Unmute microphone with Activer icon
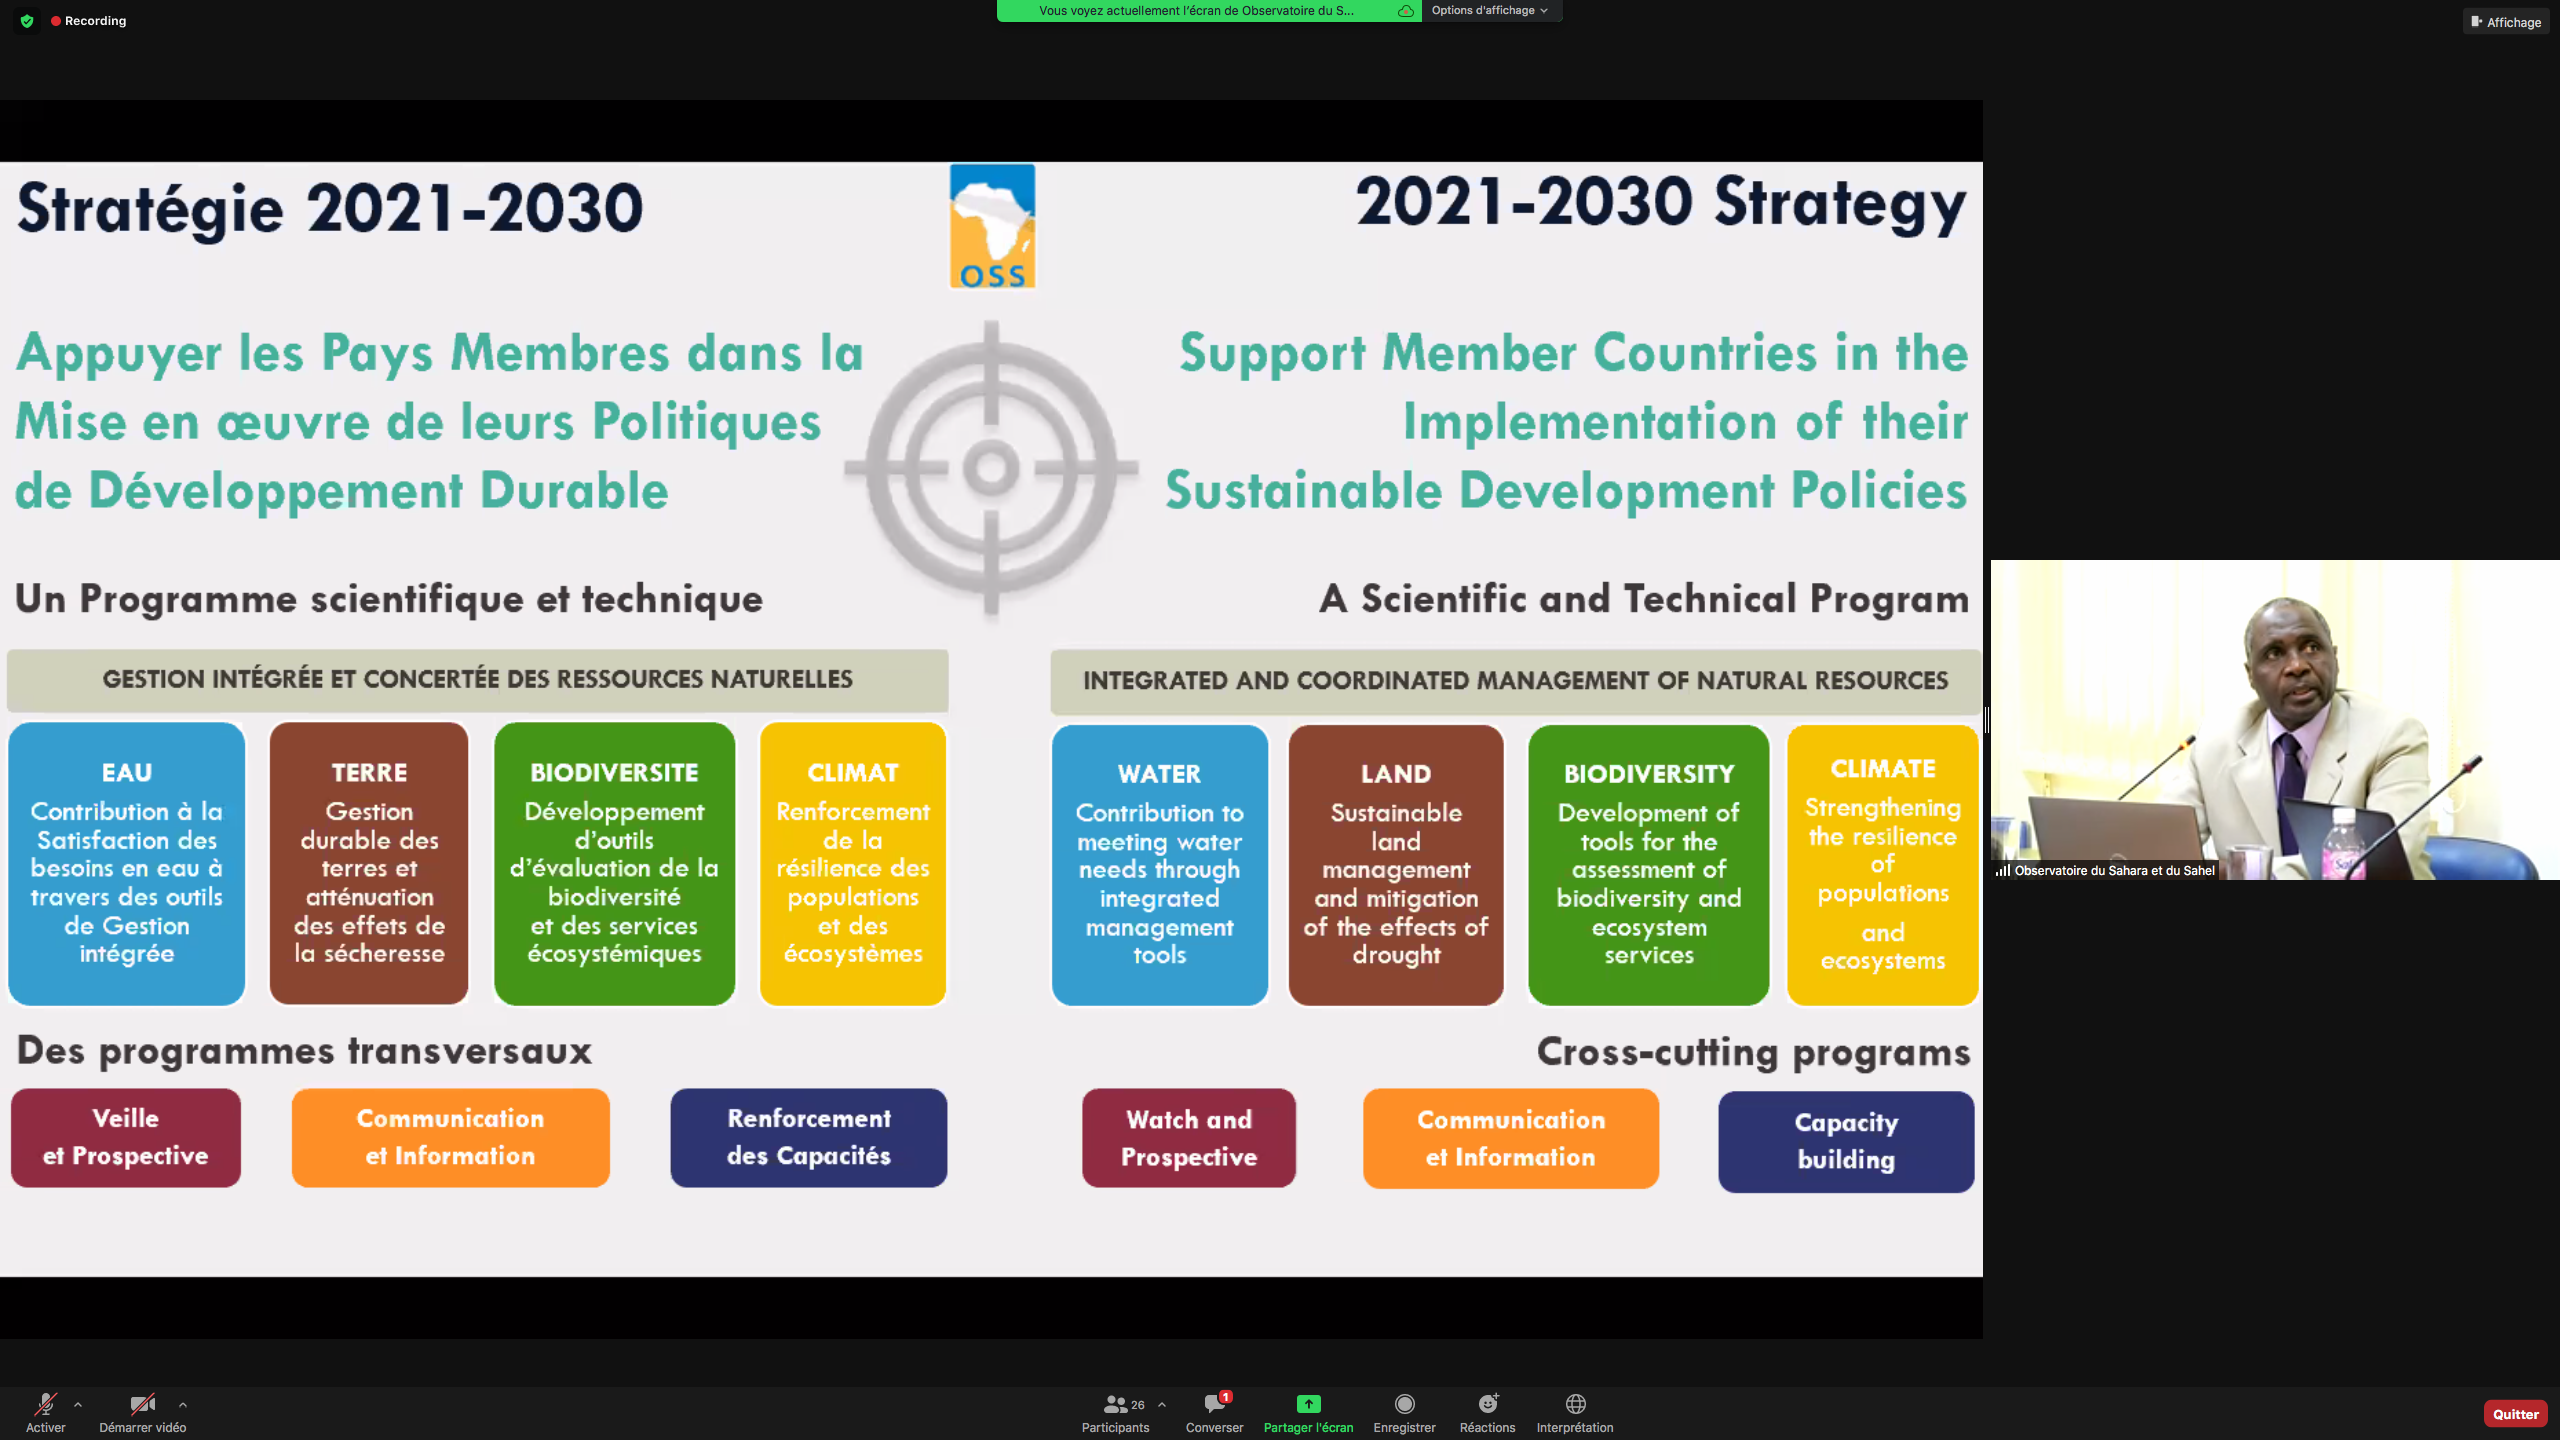 point(45,1405)
